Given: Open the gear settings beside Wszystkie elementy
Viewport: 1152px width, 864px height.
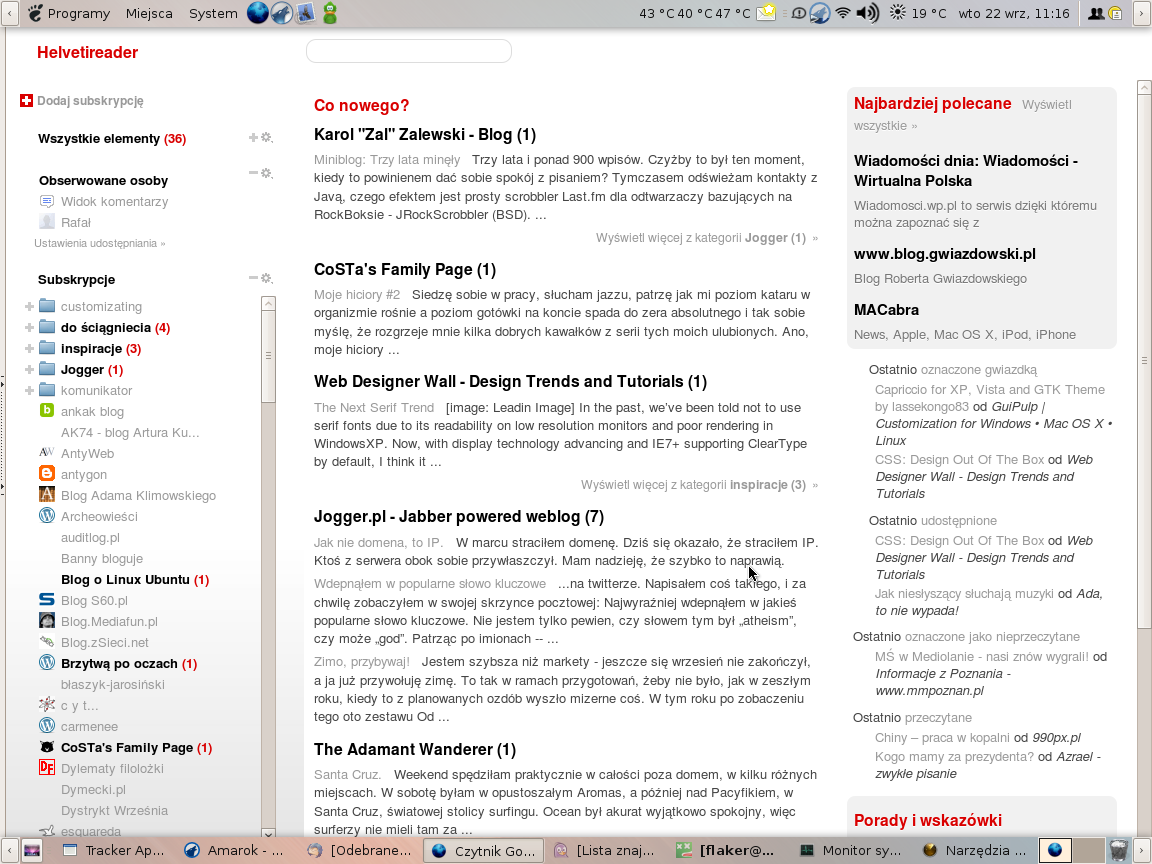Looking at the screenshot, I should point(267,138).
